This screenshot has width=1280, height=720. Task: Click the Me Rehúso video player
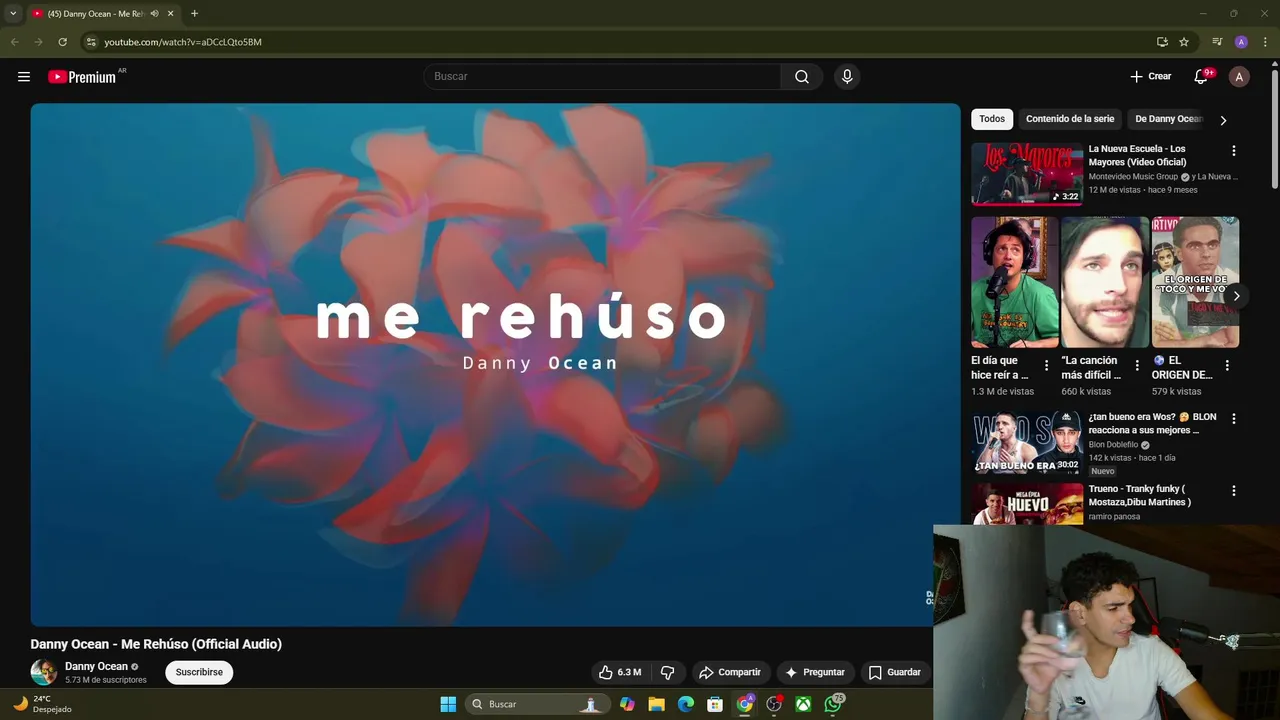(x=495, y=365)
